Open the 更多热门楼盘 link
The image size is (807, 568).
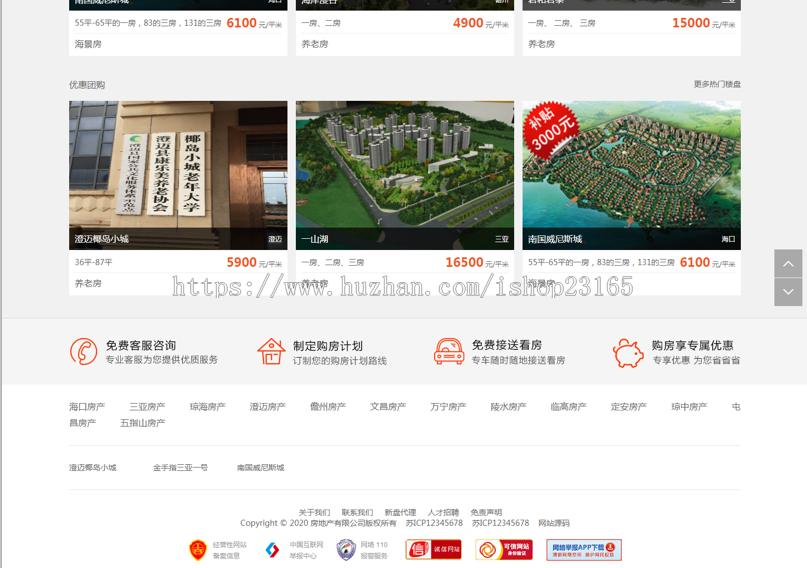[717, 84]
